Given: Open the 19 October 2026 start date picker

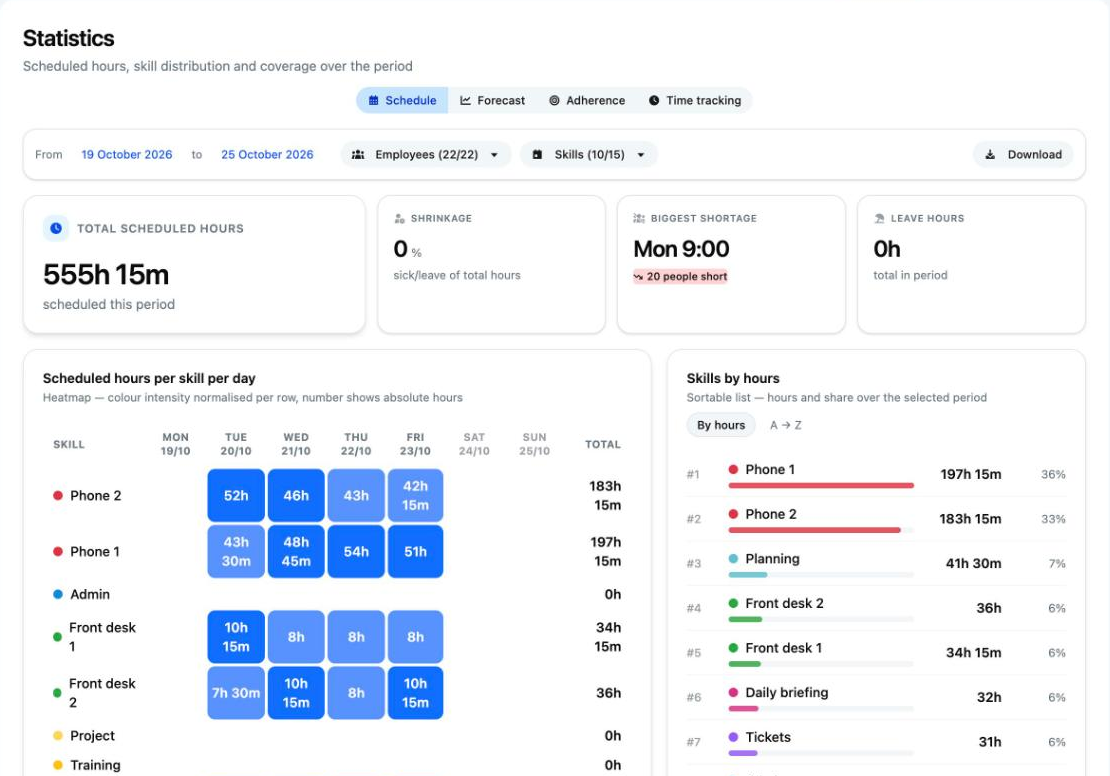Looking at the screenshot, I should pyautogui.click(x=127, y=154).
